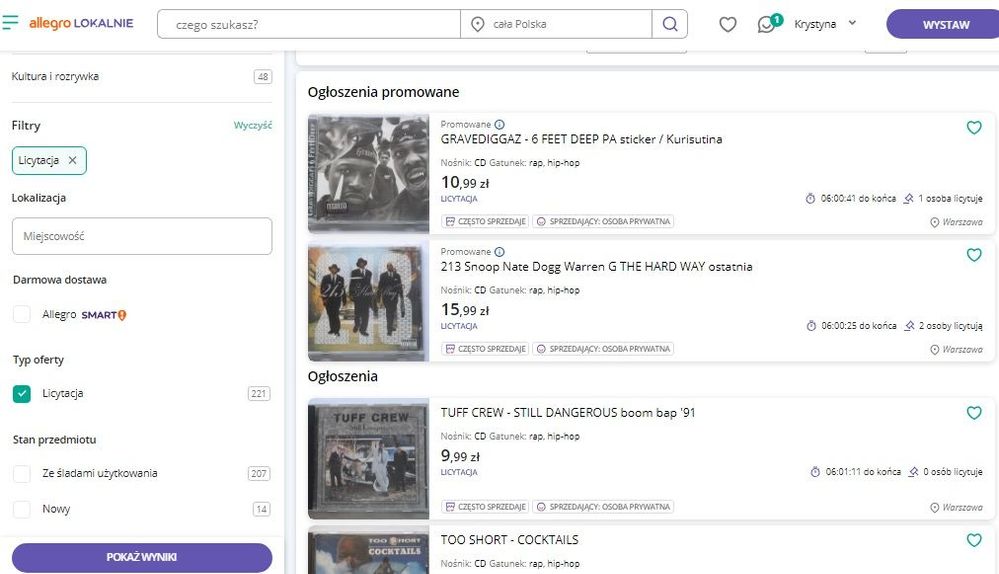Check the Nowy condition checkbox
Image resolution: width=999 pixels, height=574 pixels.
pyautogui.click(x=22, y=509)
